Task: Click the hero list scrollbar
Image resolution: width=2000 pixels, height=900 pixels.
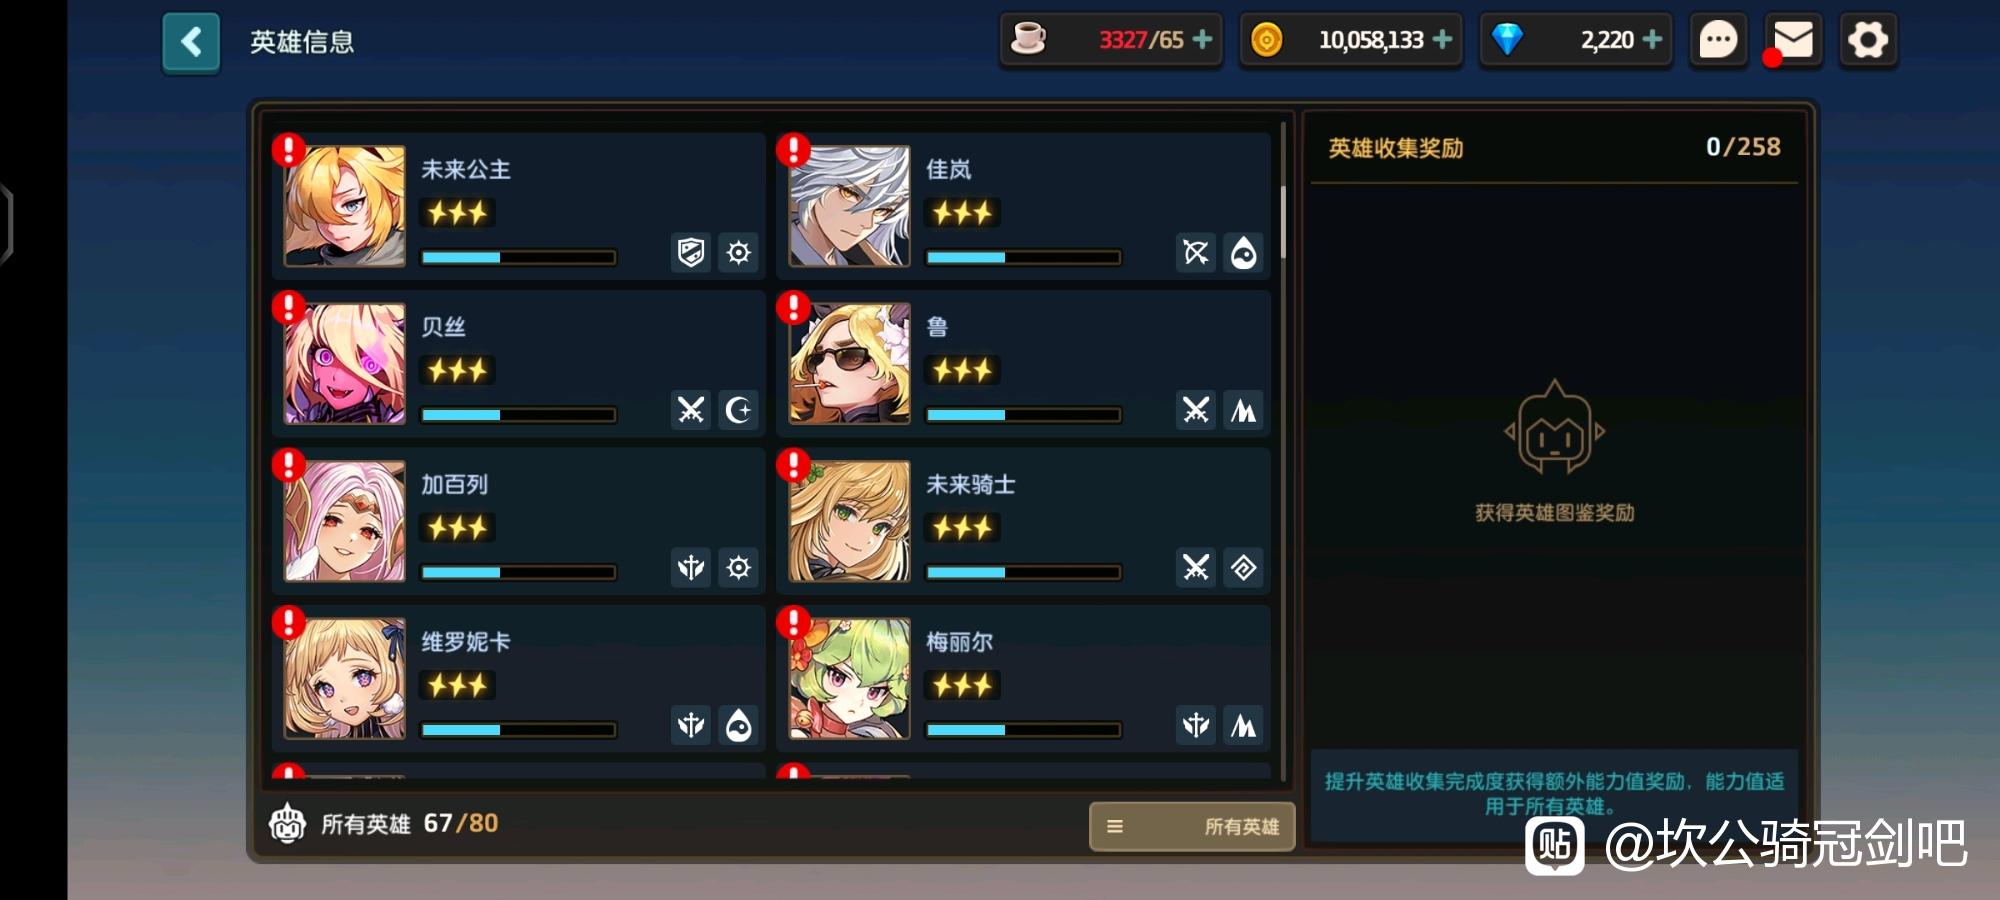Action: pos(1283,222)
